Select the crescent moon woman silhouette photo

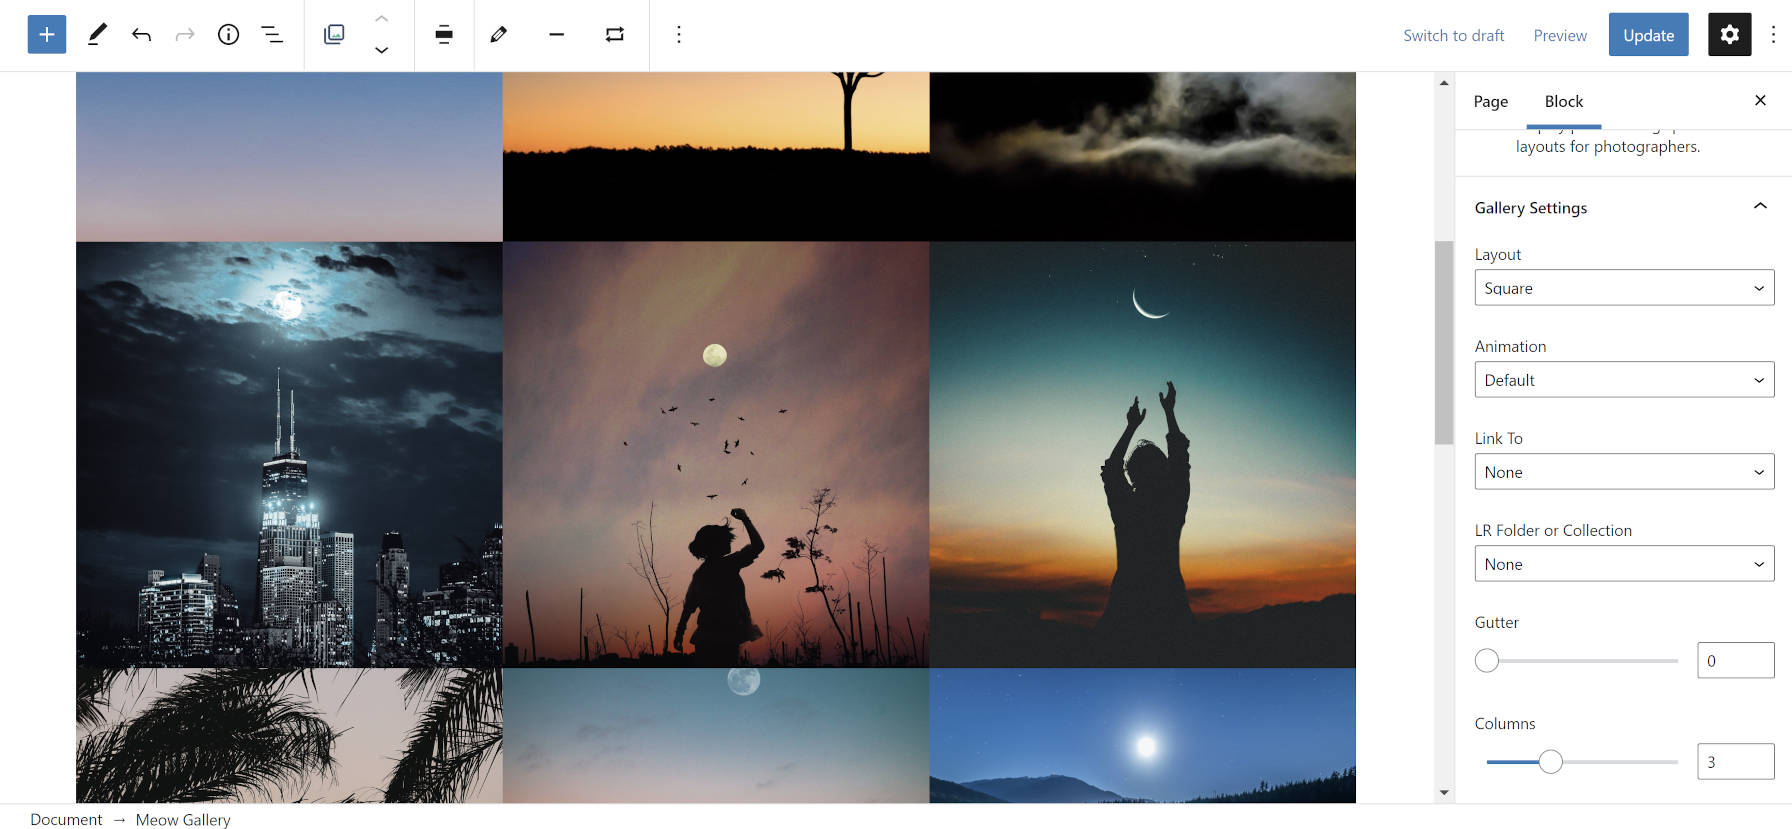click(x=1143, y=455)
